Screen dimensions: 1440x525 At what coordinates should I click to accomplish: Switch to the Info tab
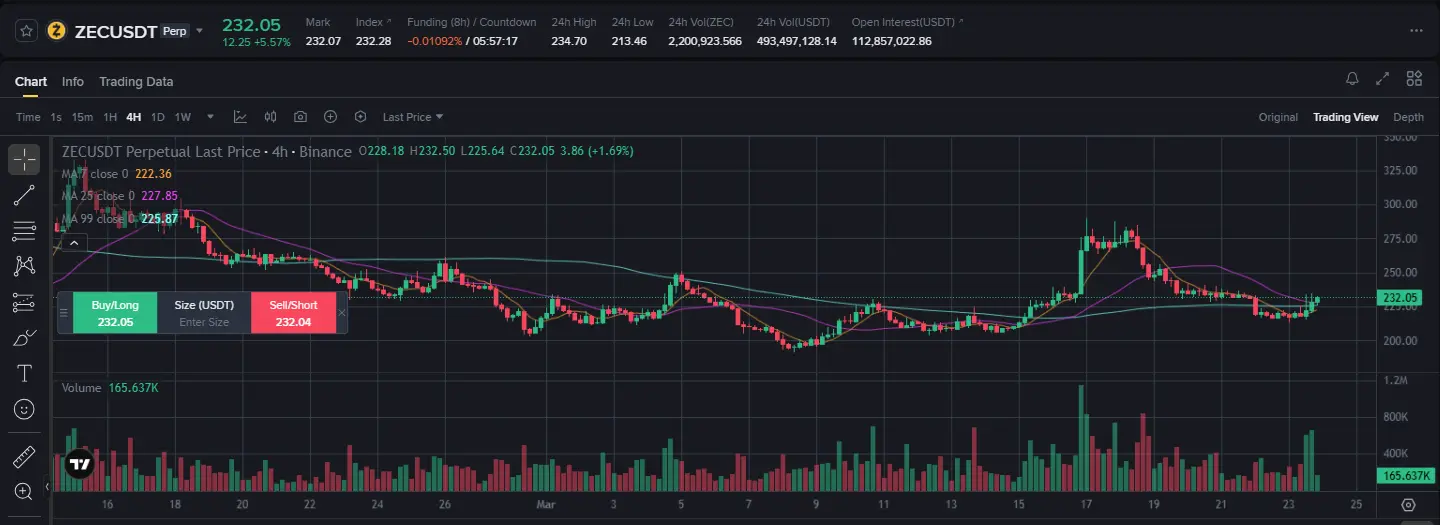point(73,82)
